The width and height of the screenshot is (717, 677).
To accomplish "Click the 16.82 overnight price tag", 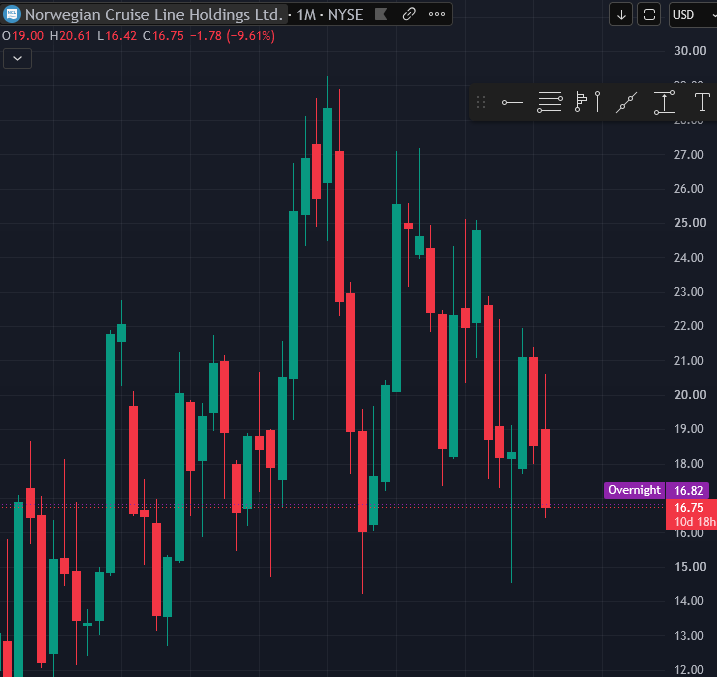I will click(x=688, y=490).
